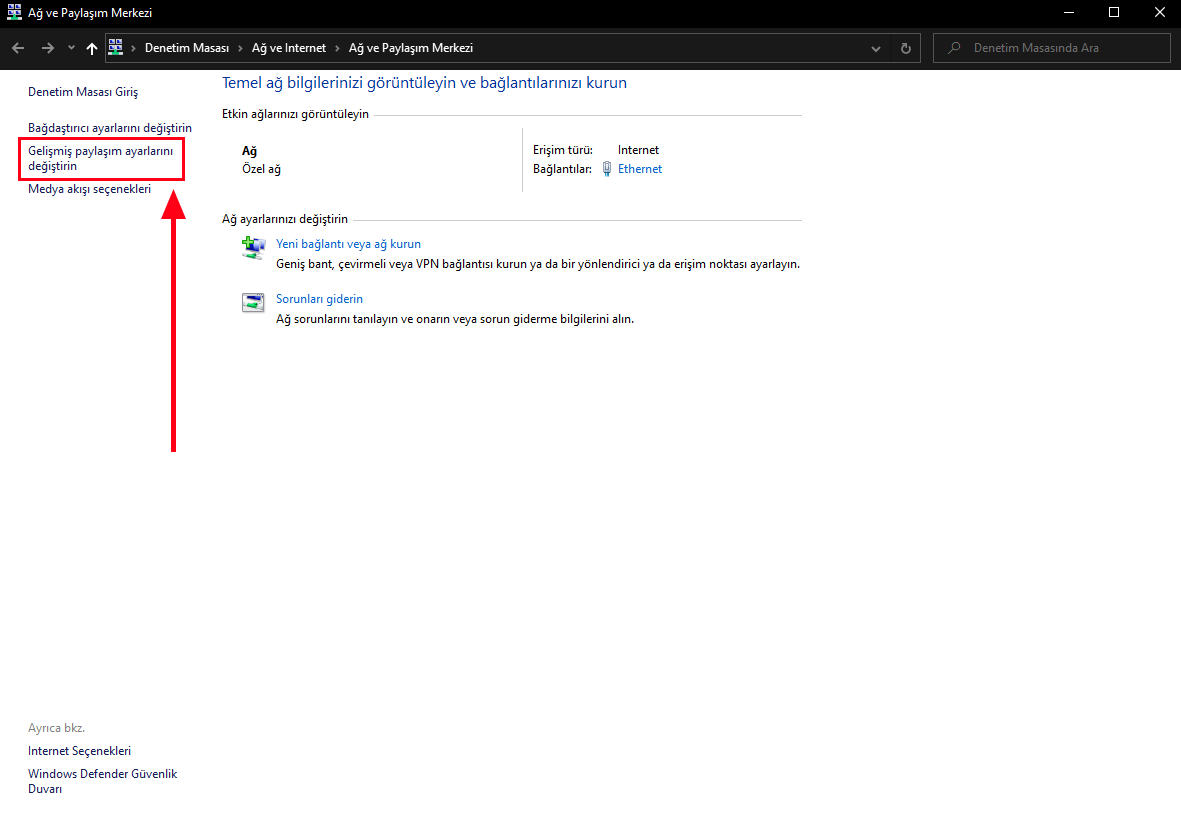The width and height of the screenshot is (1181, 813).
Task: Click the Back navigation arrow
Action: pos(18,48)
